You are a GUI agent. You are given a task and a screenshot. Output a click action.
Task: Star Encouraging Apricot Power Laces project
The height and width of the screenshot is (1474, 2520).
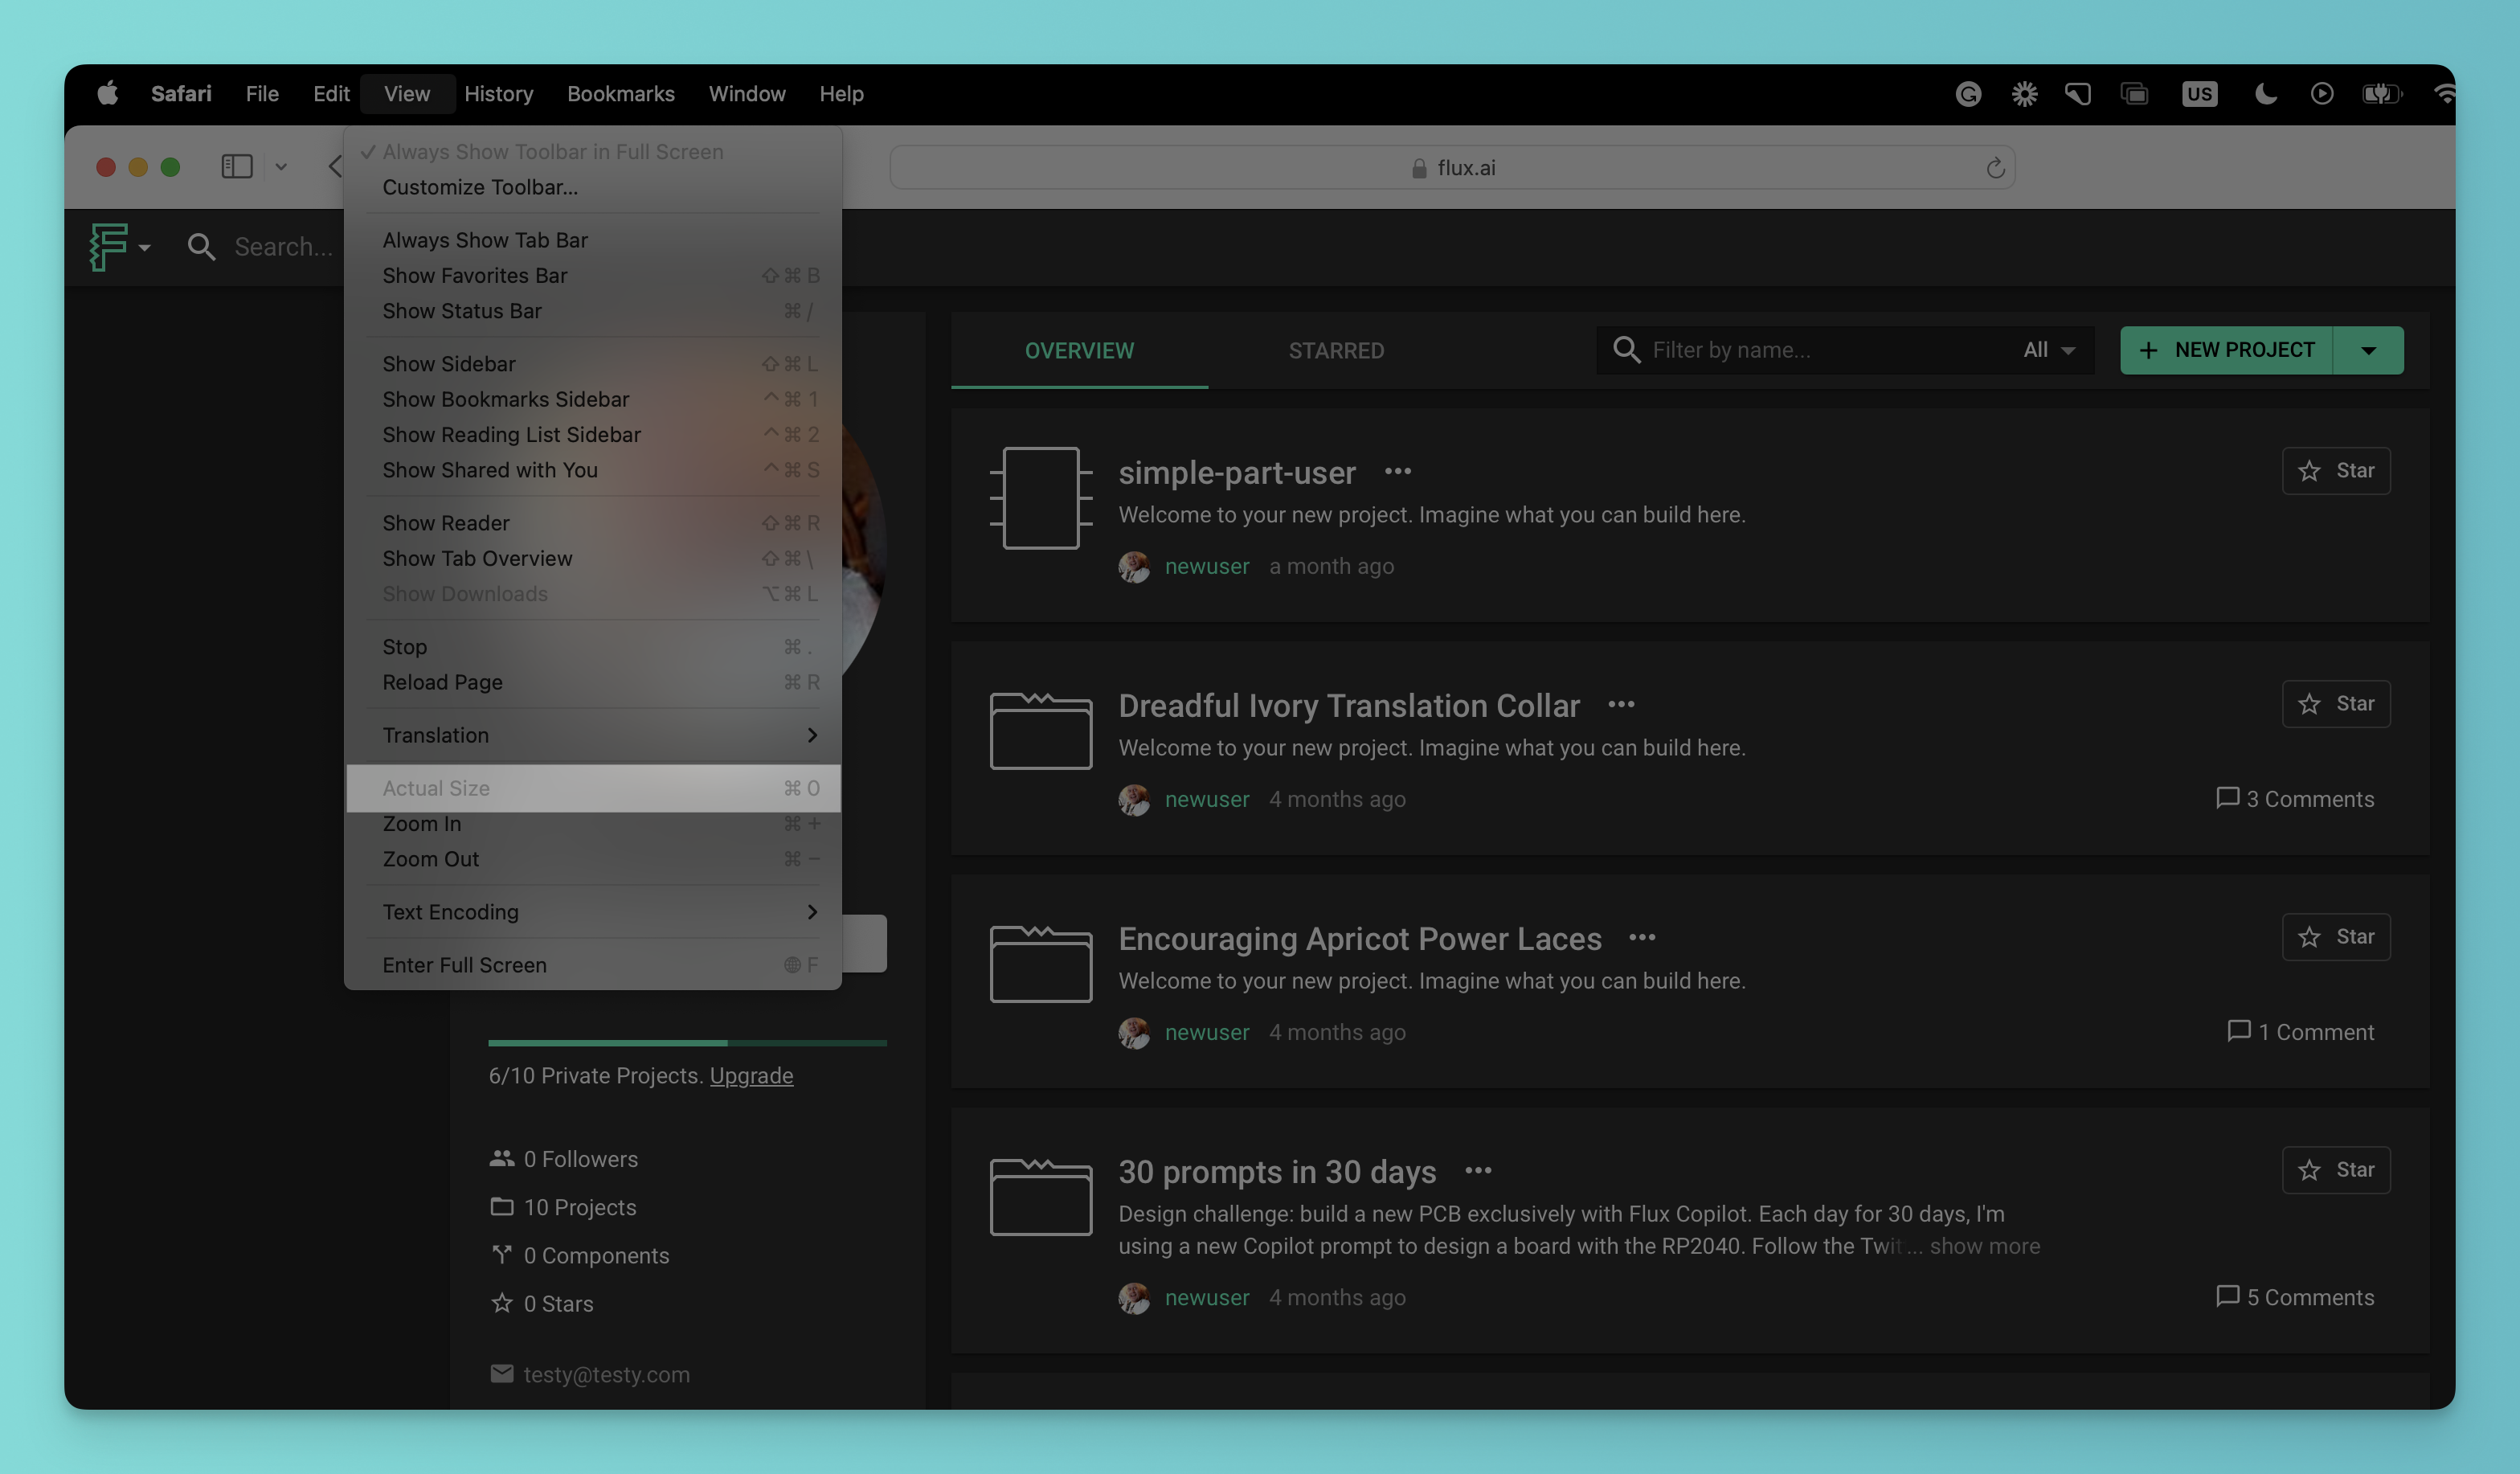(2335, 936)
